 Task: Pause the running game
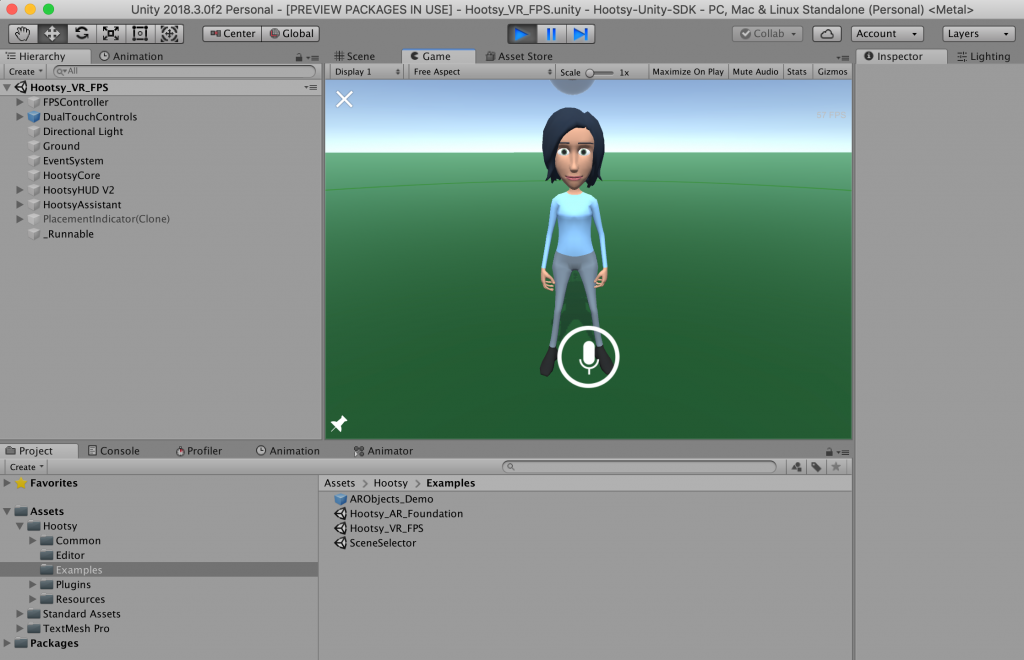[x=551, y=33]
